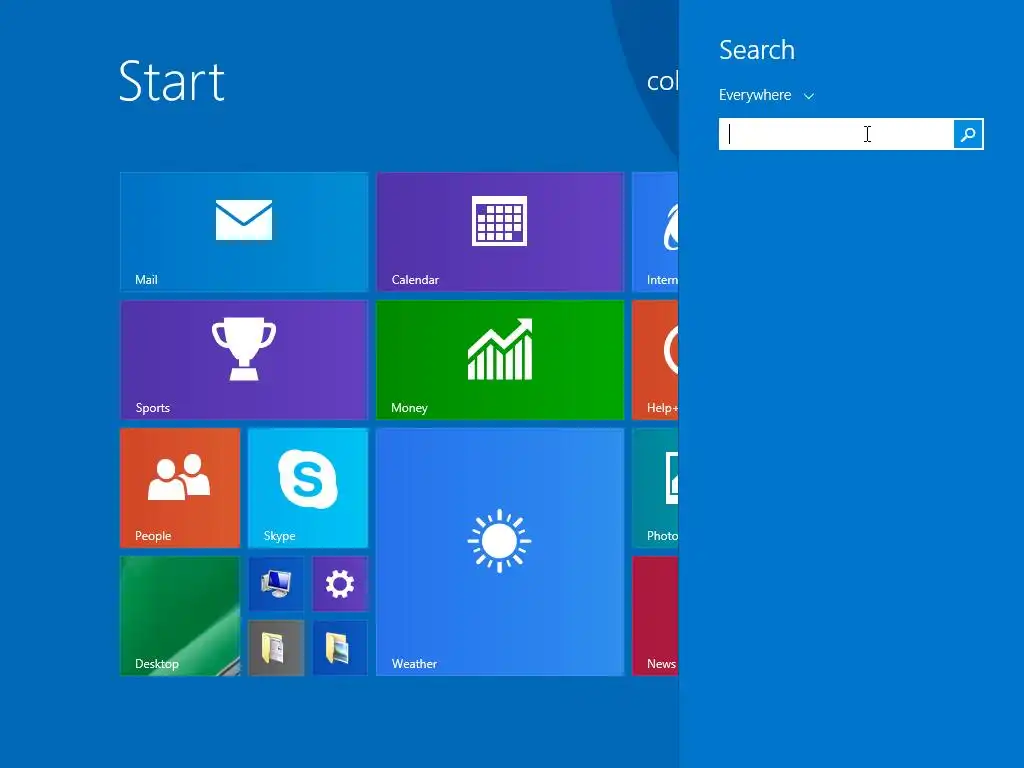Open the People tile

[180, 488]
